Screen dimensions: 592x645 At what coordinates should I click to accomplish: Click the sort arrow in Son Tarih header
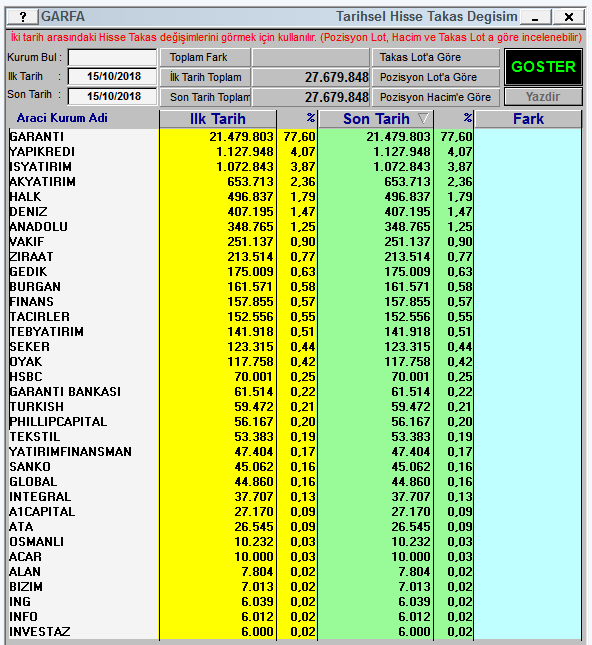coord(423,119)
